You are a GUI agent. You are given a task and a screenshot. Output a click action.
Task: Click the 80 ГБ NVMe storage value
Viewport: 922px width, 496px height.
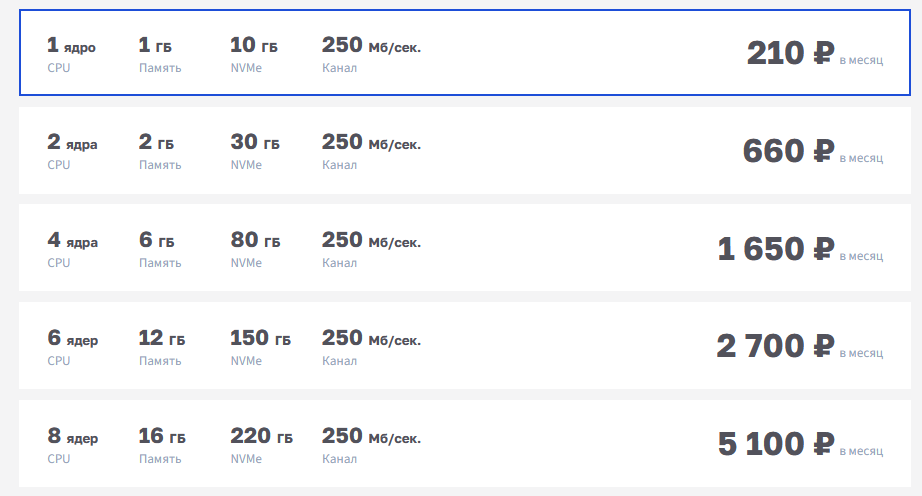pyautogui.click(x=255, y=241)
